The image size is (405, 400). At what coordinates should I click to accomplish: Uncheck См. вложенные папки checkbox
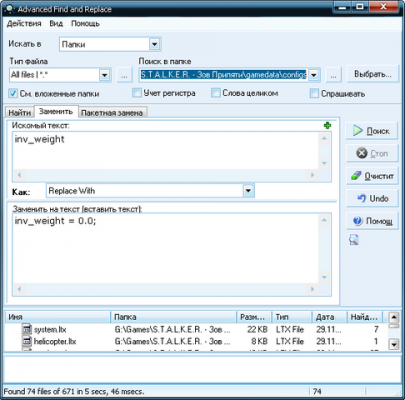pos(13,93)
